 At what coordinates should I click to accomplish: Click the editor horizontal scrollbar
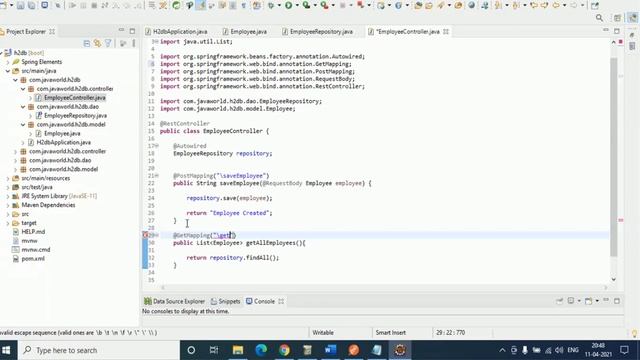(384, 287)
